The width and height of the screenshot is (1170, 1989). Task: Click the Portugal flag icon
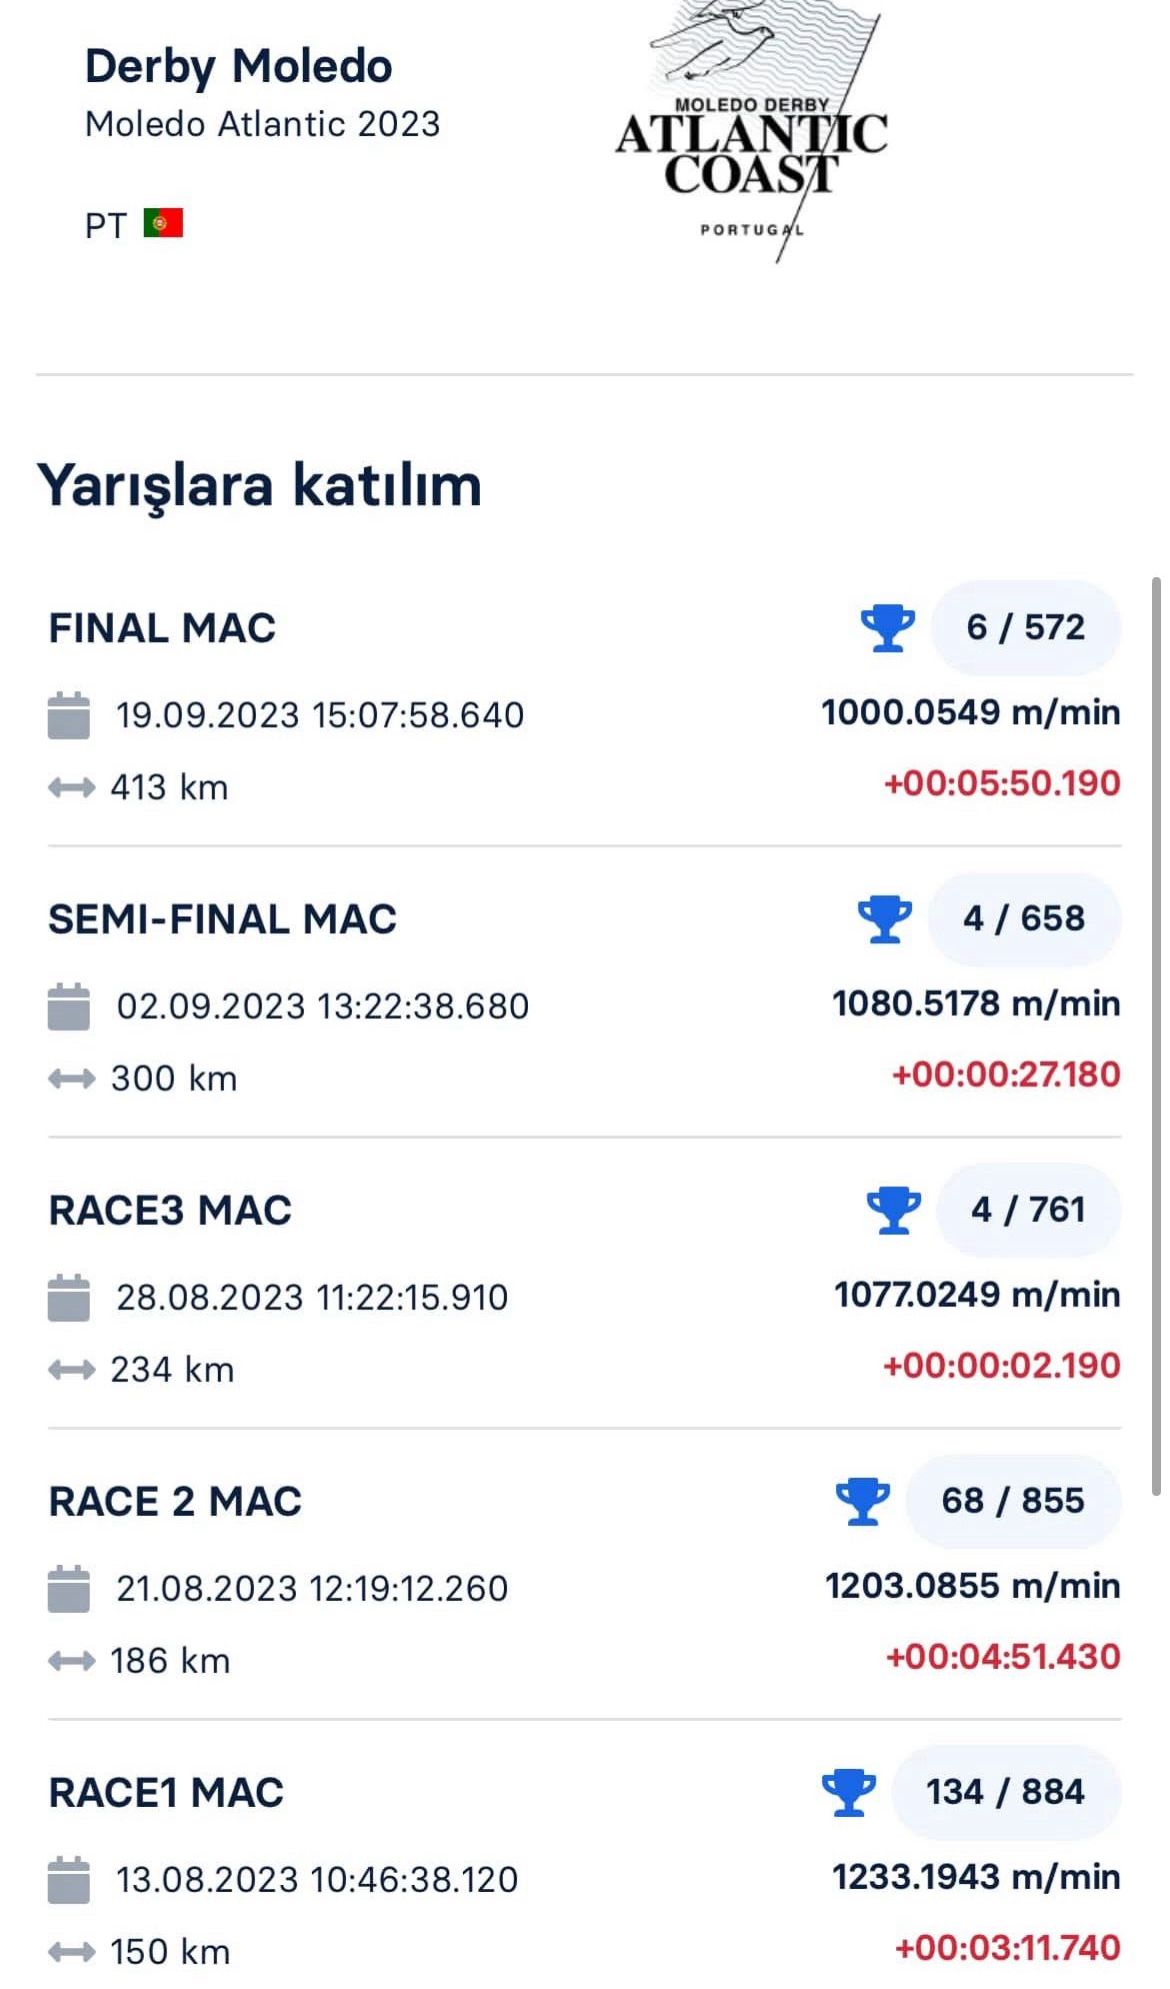click(x=163, y=223)
